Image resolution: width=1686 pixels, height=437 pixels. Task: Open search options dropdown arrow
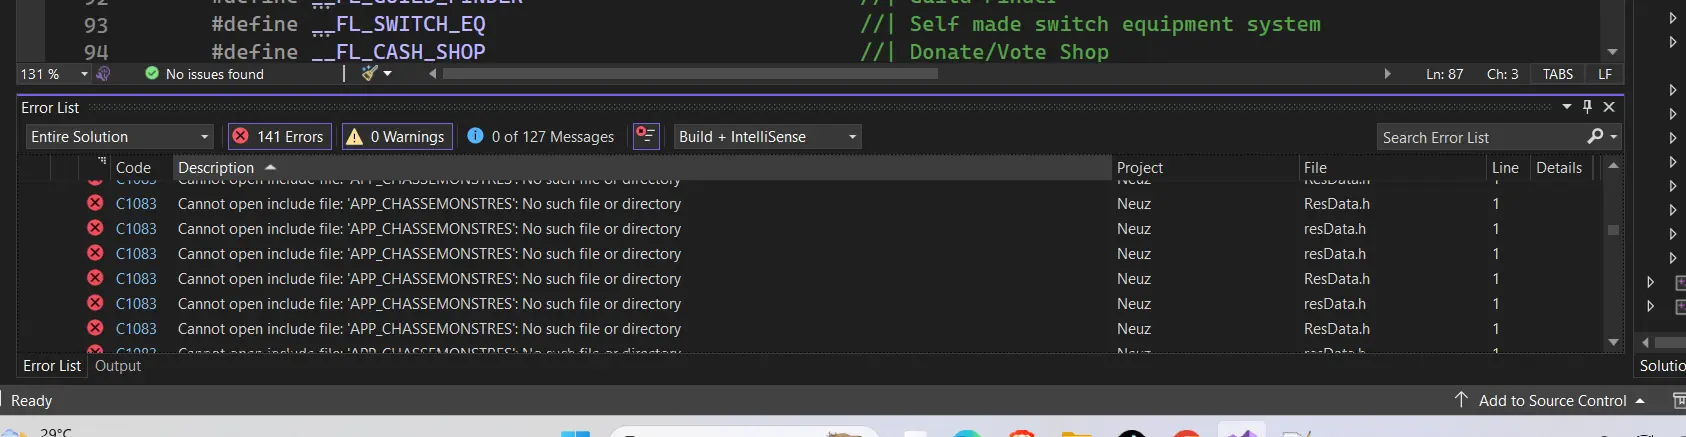tap(1614, 137)
